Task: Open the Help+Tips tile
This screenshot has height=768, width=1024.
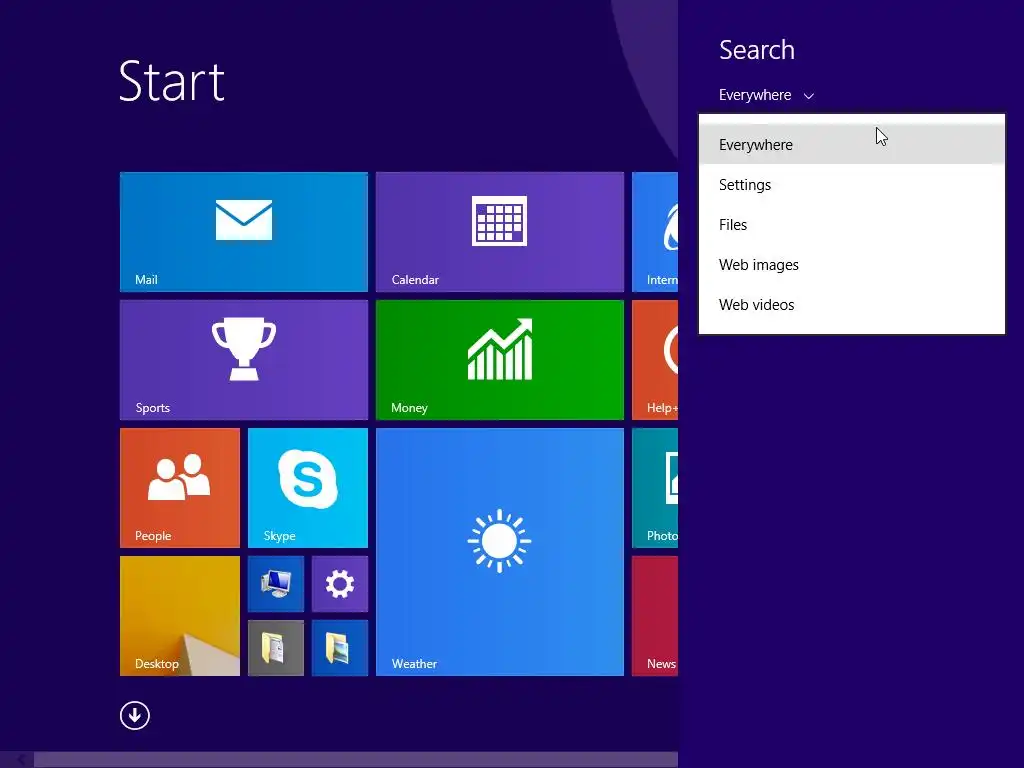Action: tap(655, 360)
